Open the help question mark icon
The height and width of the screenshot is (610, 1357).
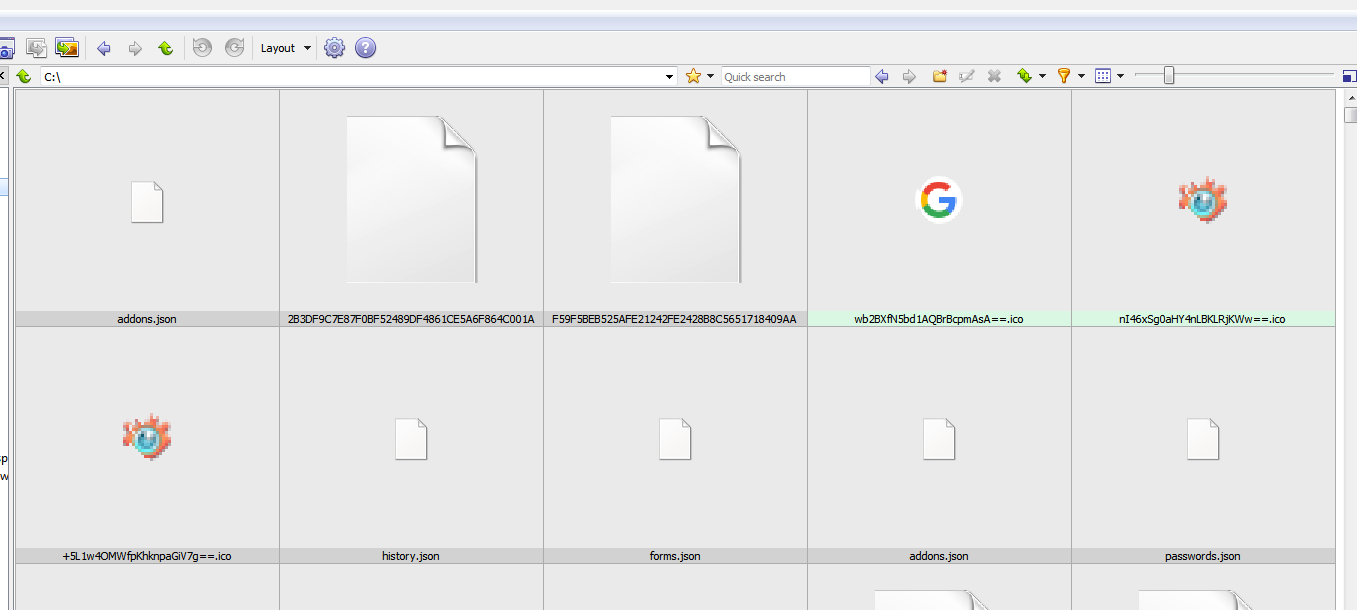tap(366, 48)
